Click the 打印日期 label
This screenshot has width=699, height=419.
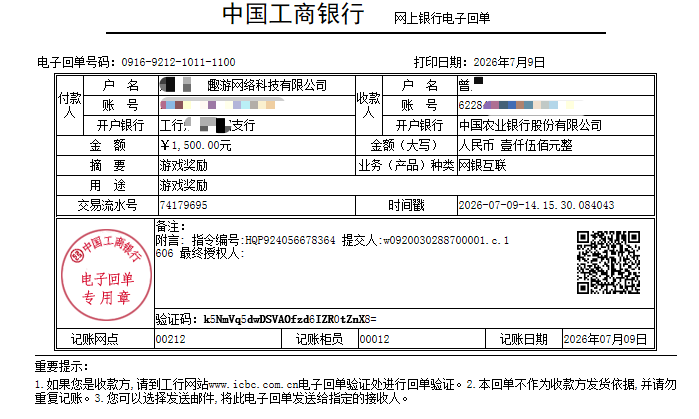[441, 62]
